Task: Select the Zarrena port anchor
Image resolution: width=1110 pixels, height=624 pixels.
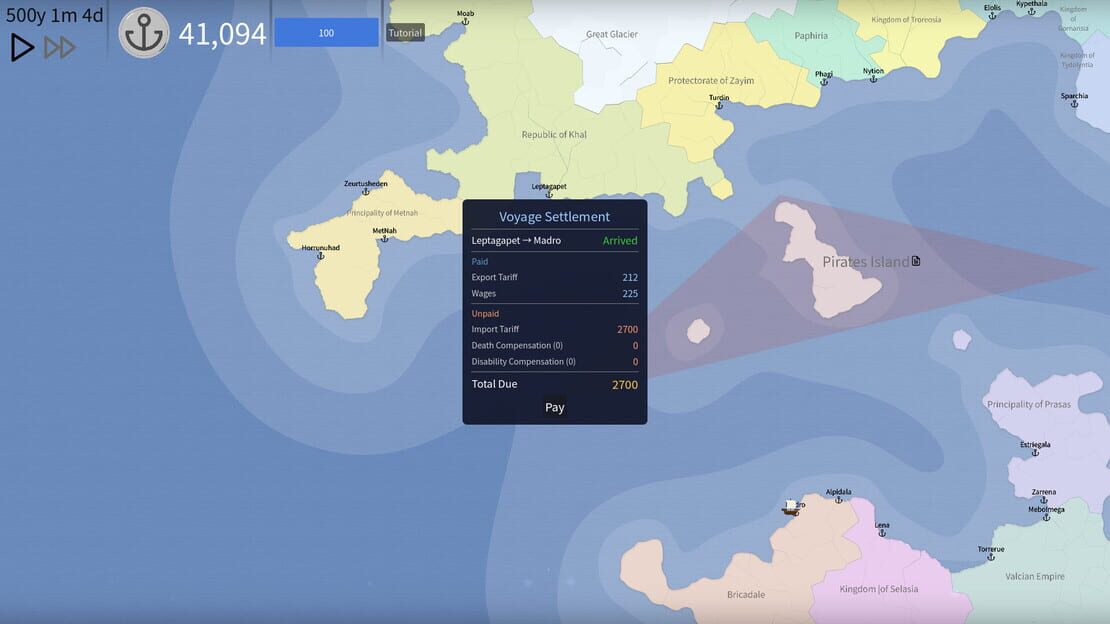Action: tap(1043, 500)
